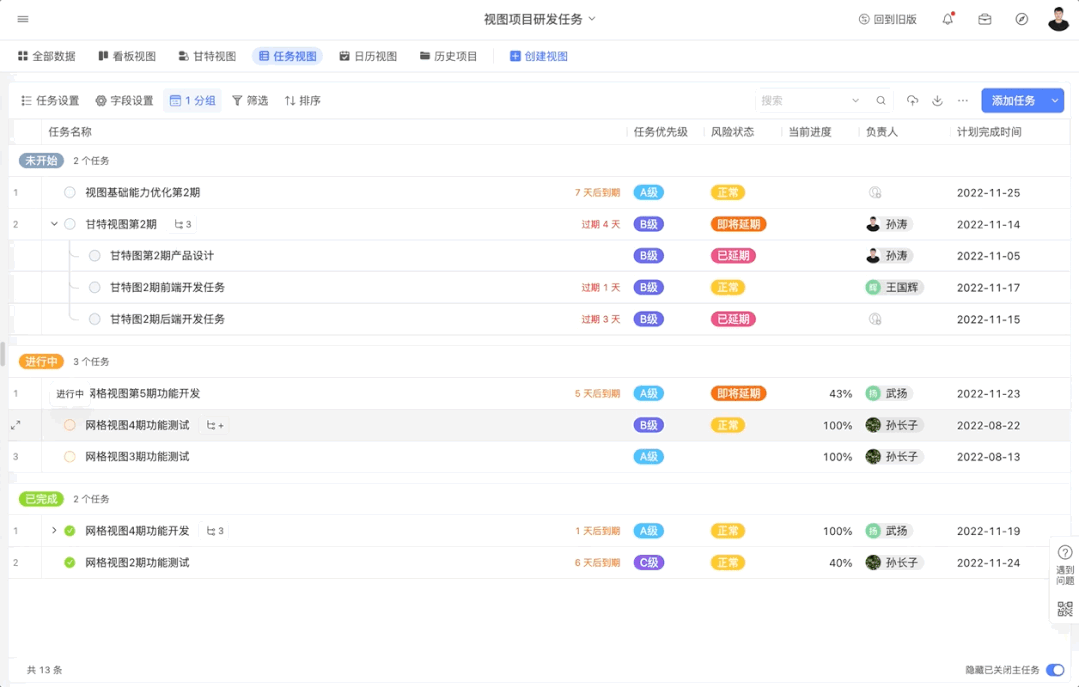Screen dimensions: 1079x687
Task: Mark 视图基础能力优化第2期 as complete
Action: (70, 193)
